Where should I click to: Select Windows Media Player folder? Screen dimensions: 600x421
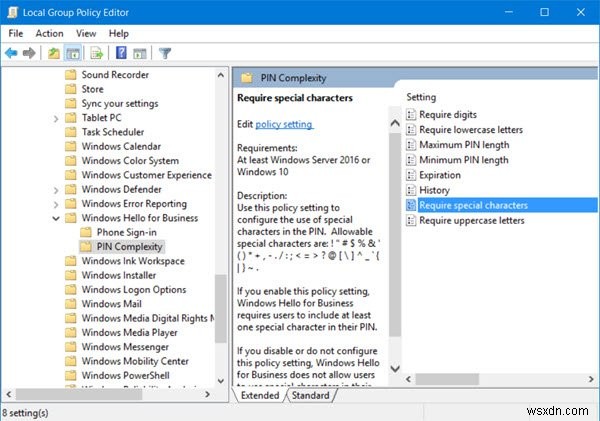pyautogui.click(x=129, y=333)
